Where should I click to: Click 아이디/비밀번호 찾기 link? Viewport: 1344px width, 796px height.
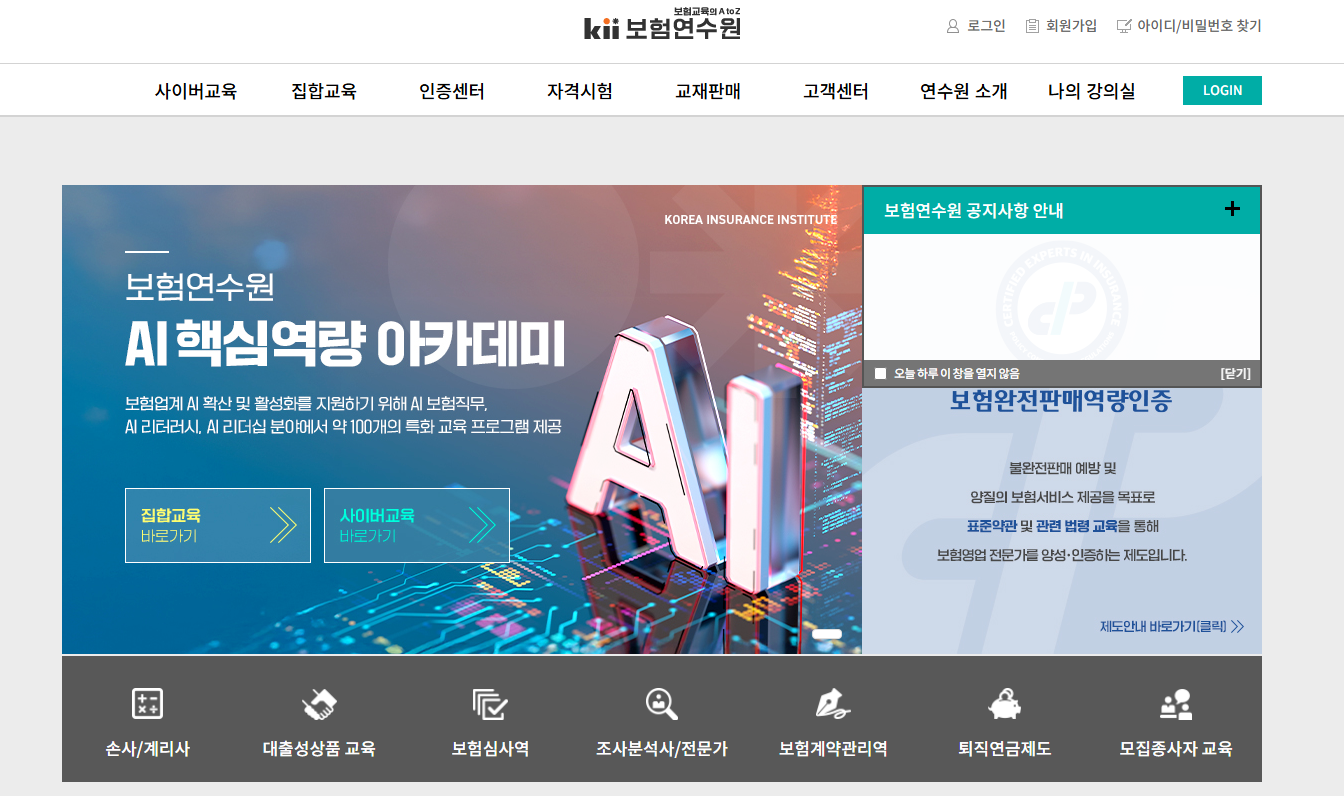click(1199, 26)
